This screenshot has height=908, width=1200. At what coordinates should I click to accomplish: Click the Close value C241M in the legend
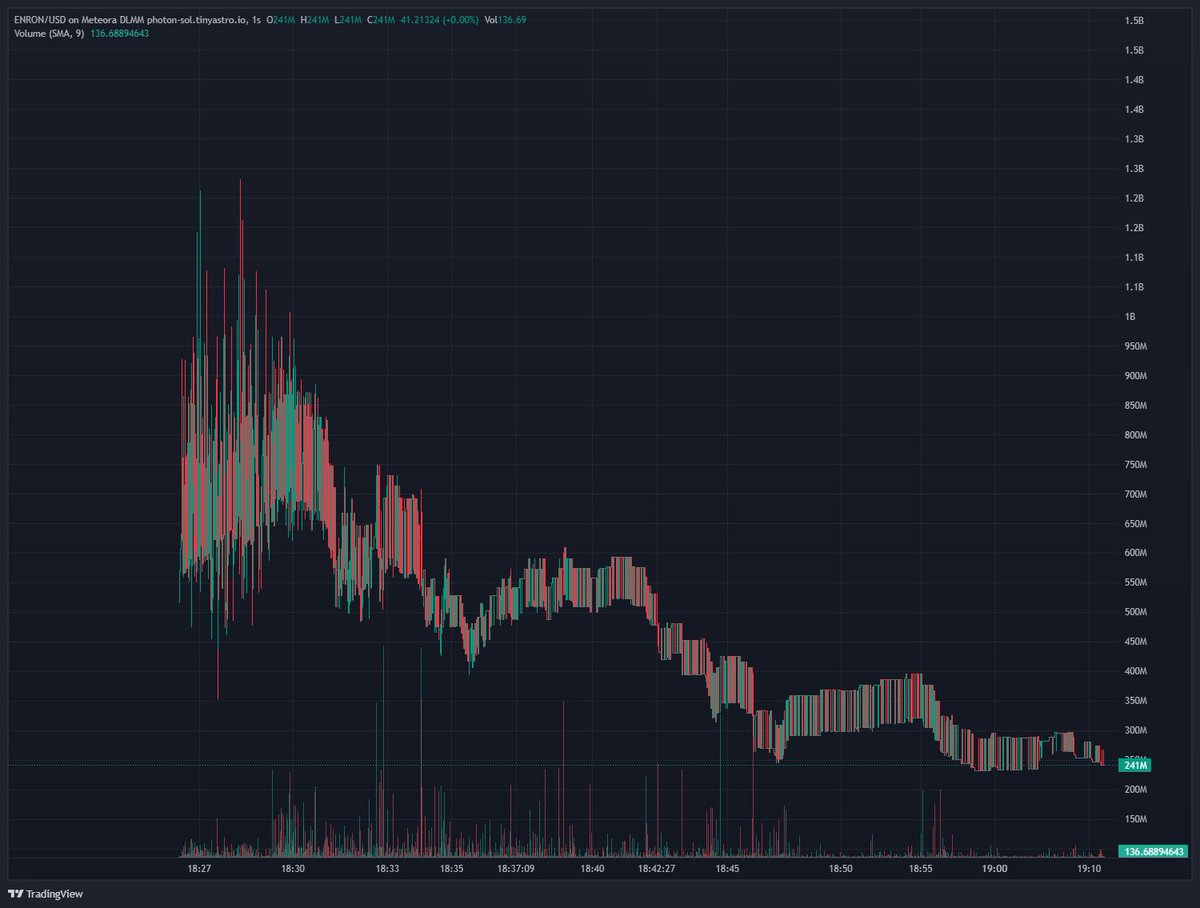381,21
